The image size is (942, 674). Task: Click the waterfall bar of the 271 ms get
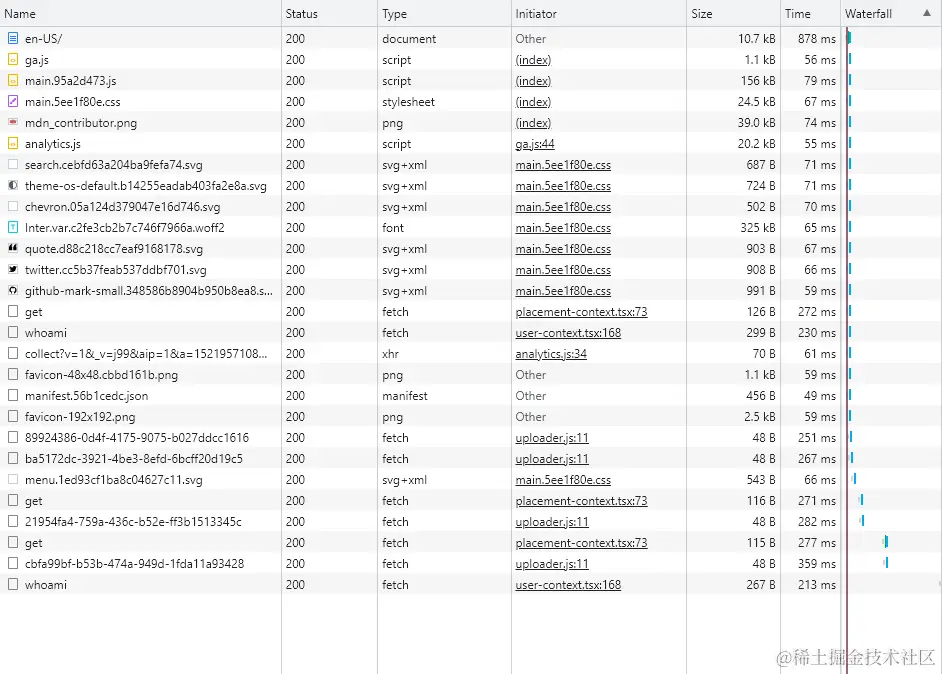click(861, 500)
